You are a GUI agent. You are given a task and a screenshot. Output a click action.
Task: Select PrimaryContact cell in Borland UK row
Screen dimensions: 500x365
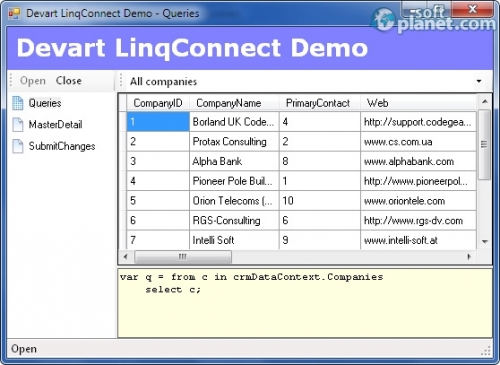(320, 122)
